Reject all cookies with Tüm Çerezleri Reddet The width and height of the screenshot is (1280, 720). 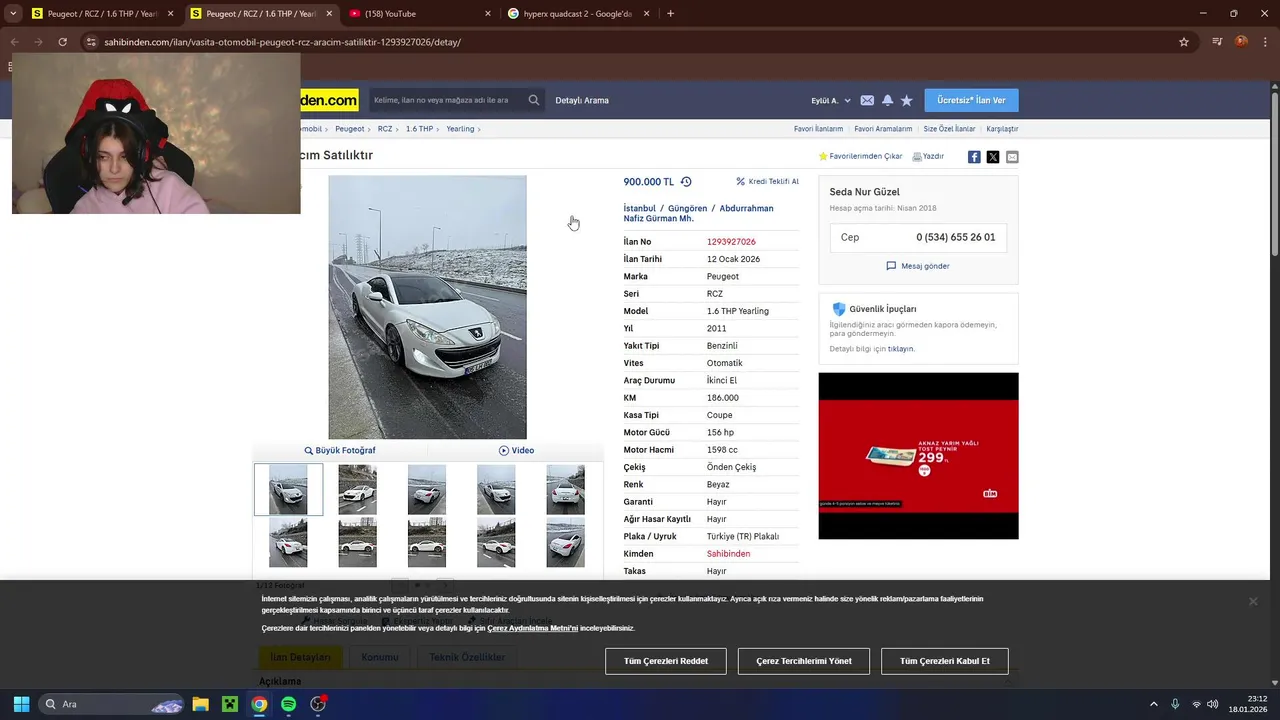(x=666, y=661)
